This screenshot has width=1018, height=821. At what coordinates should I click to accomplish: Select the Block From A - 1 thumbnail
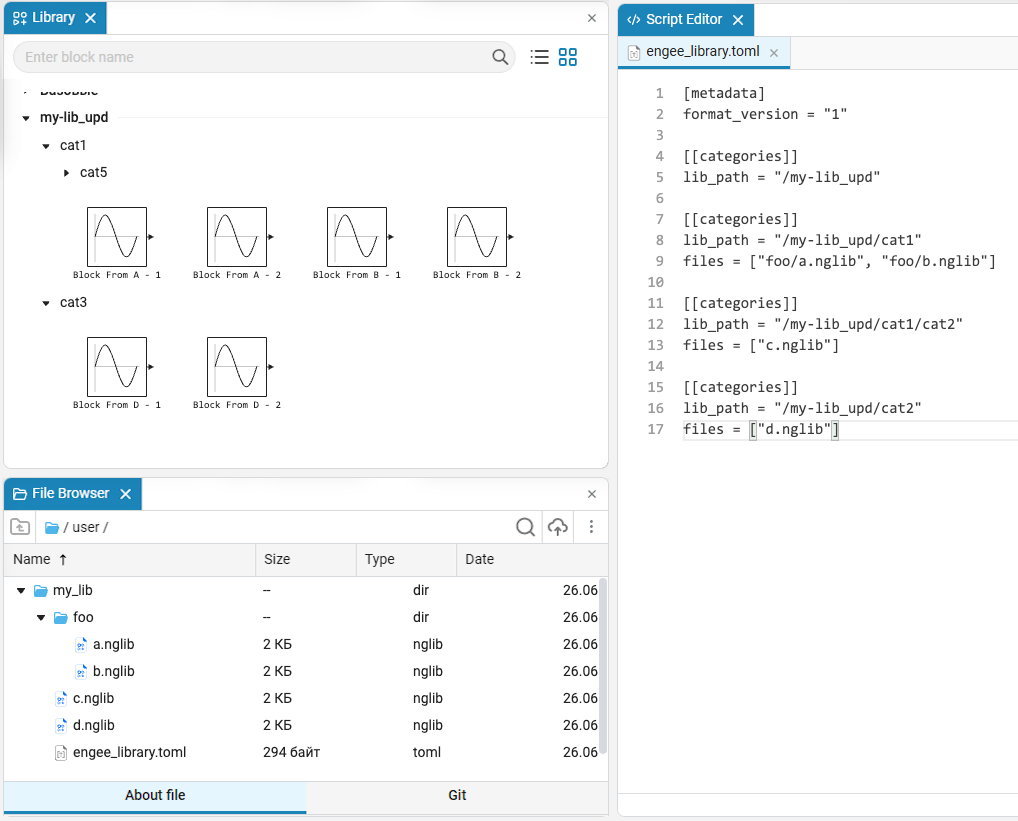tap(118, 237)
